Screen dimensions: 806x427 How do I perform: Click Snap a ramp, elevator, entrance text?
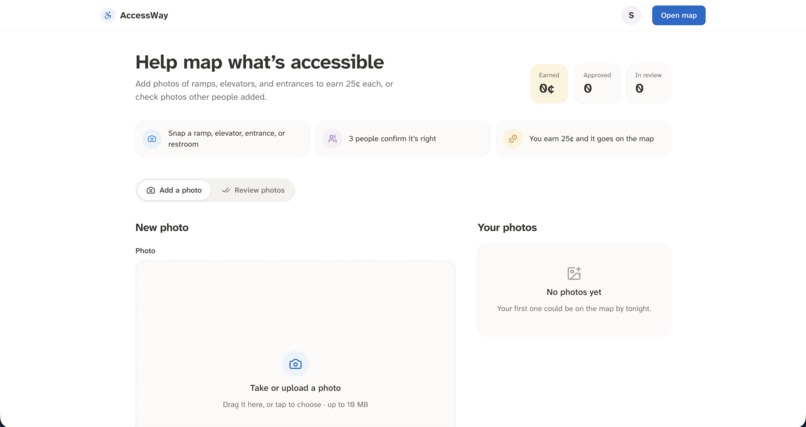click(x=226, y=139)
